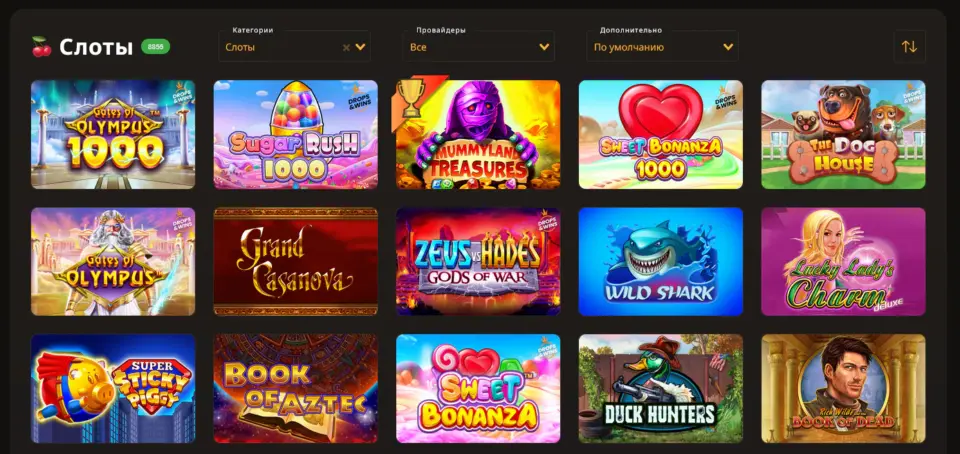
Task: Click the sort order arrows icon
Action: pos(909,47)
